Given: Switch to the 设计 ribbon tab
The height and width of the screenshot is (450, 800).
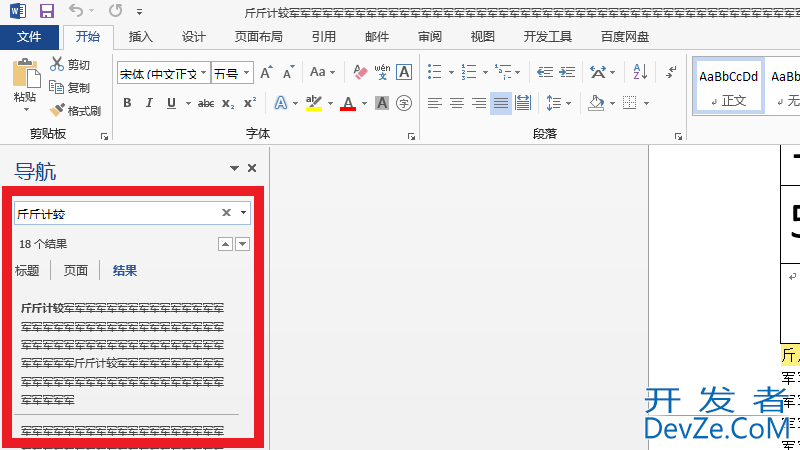Looking at the screenshot, I should [x=193, y=37].
